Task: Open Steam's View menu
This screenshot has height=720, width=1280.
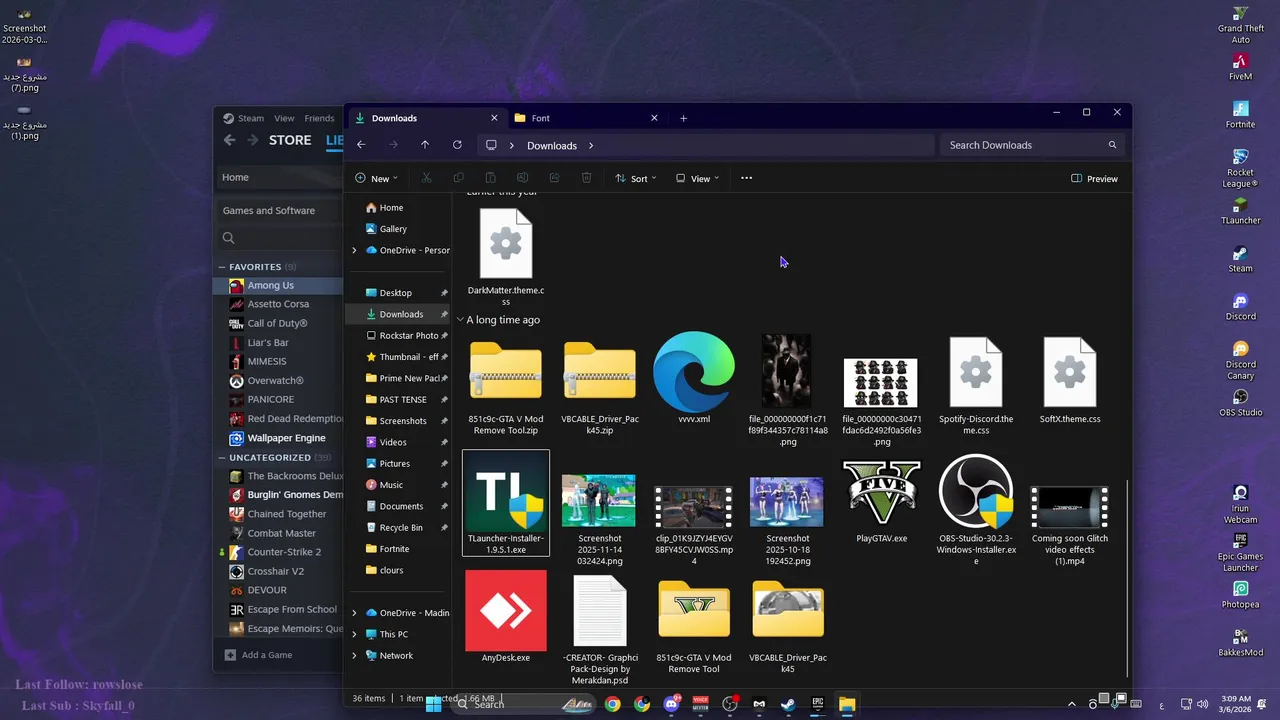Action: tap(284, 118)
